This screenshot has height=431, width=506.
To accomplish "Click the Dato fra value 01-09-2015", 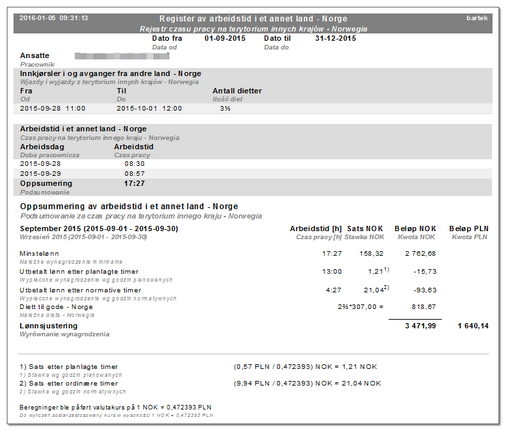I will [225, 38].
